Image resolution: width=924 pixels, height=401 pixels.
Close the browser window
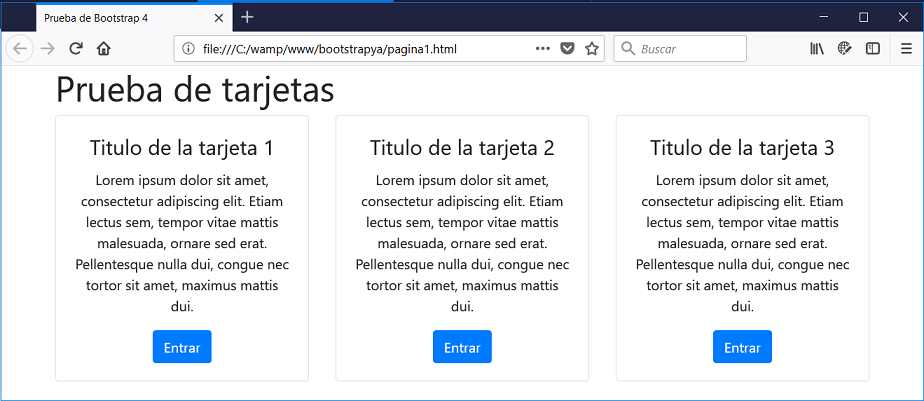(x=903, y=18)
